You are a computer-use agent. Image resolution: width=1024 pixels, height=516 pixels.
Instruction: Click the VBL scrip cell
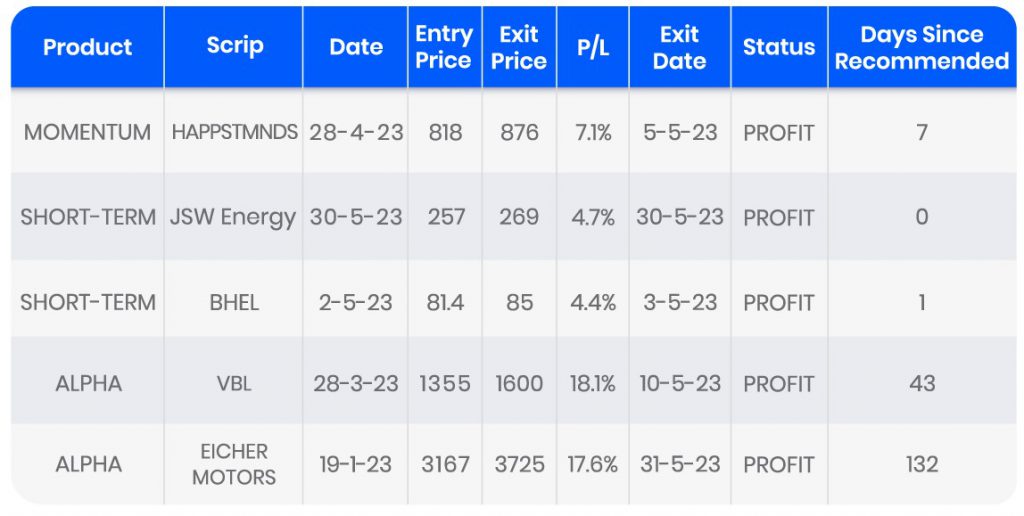pos(235,384)
